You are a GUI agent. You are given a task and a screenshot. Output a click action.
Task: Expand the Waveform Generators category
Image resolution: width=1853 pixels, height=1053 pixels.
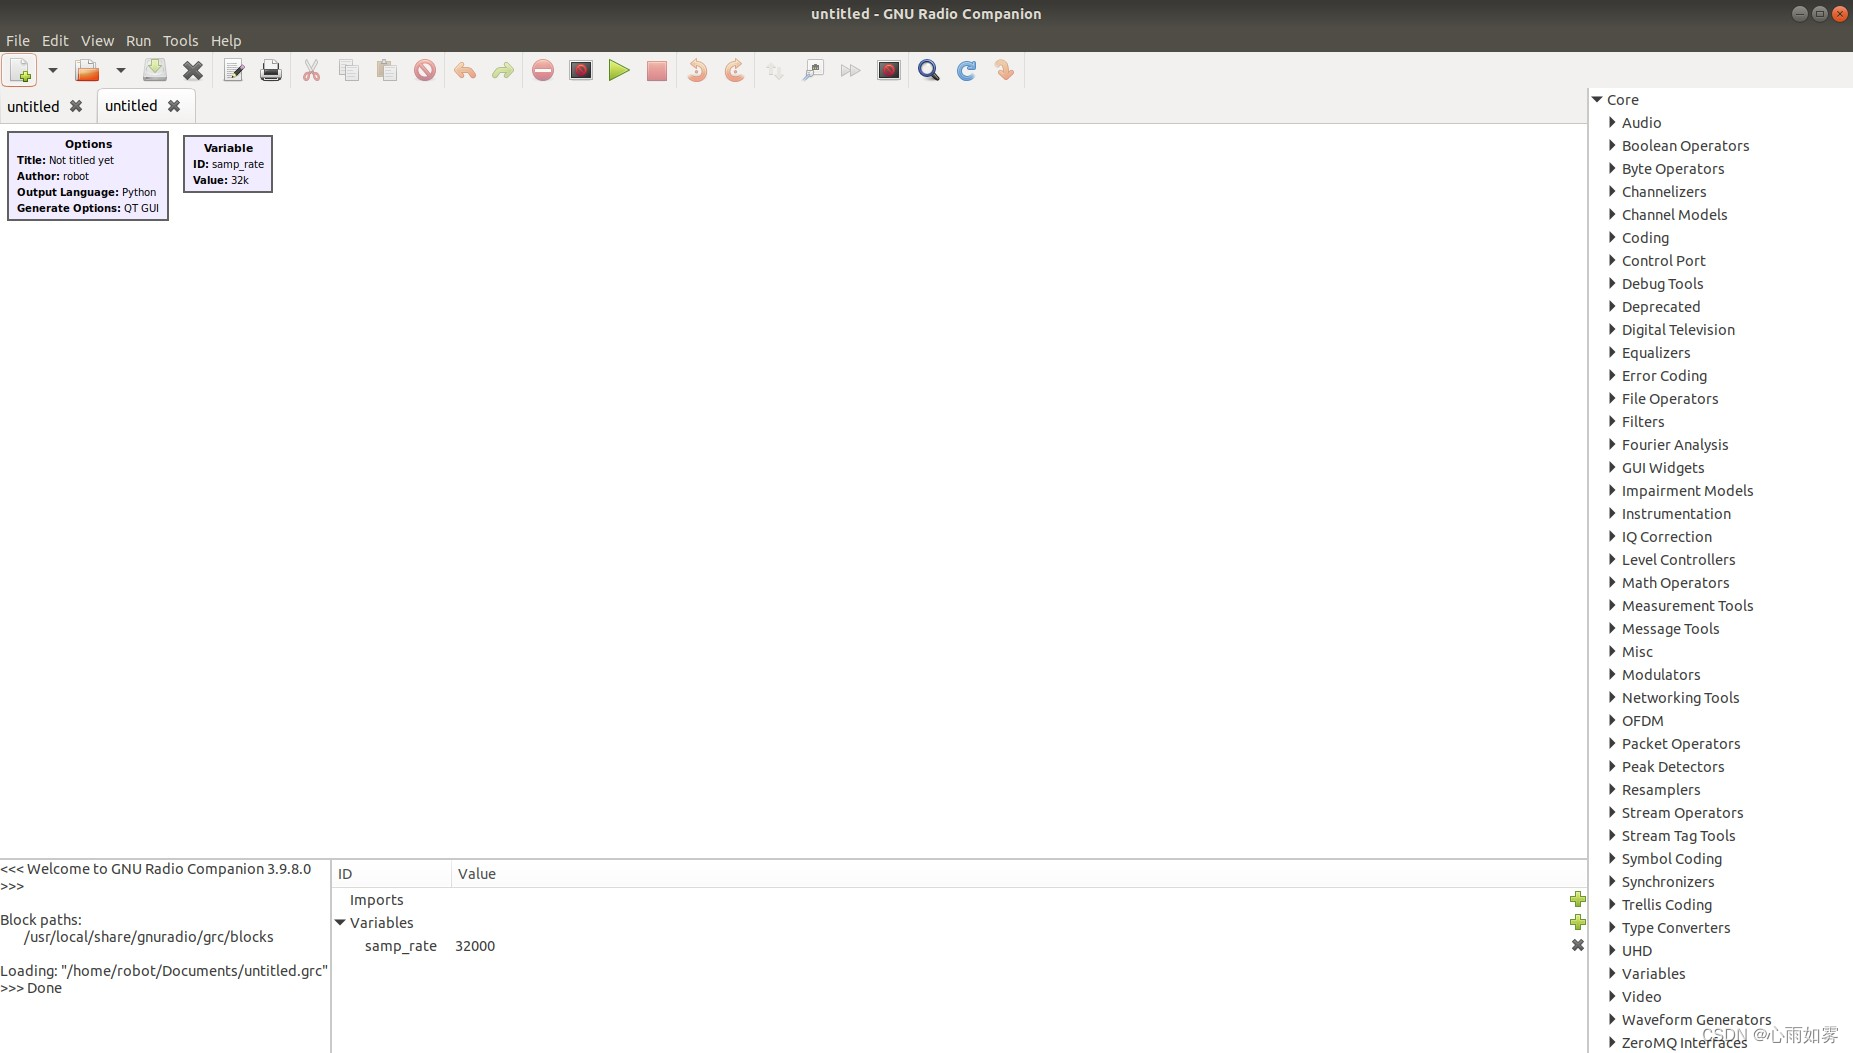pos(1613,1019)
